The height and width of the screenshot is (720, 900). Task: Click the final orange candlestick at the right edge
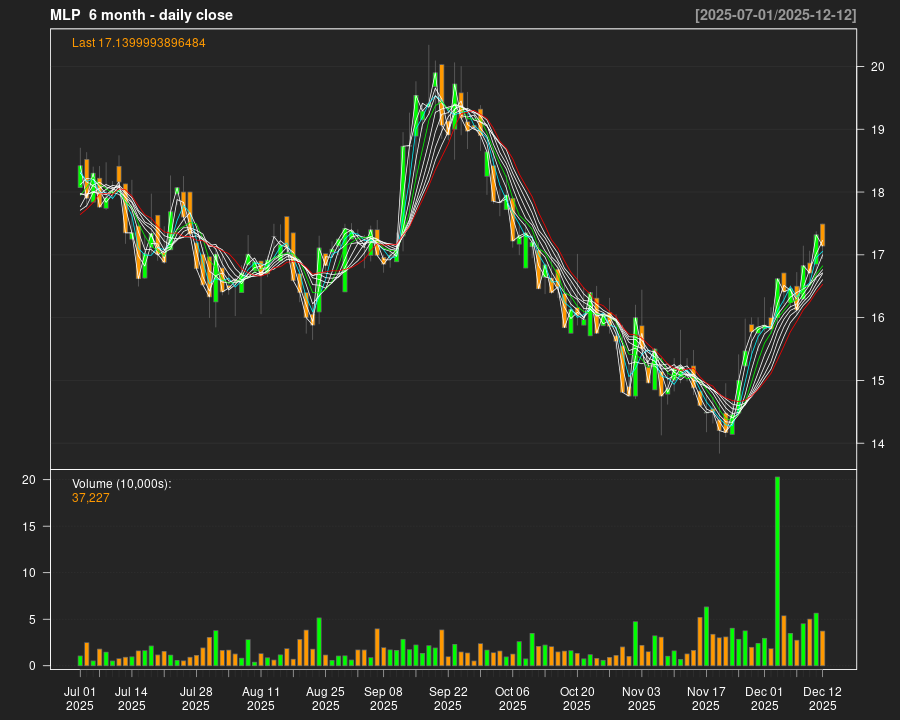point(822,235)
